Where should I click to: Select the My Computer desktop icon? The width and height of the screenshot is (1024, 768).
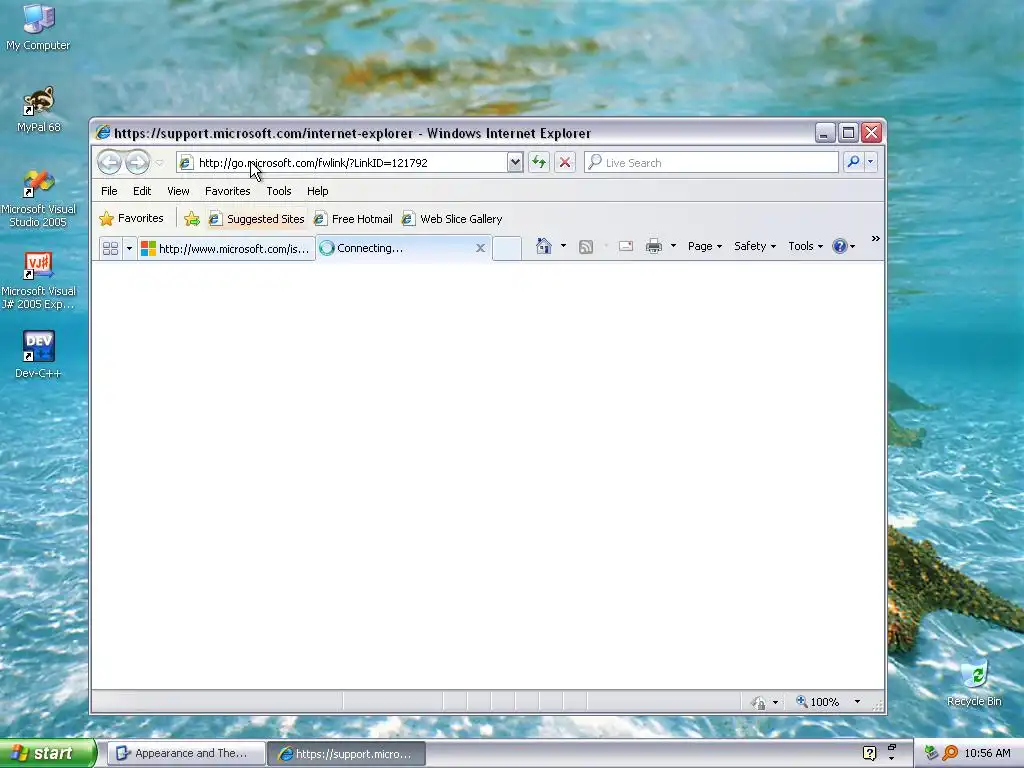click(x=38, y=27)
